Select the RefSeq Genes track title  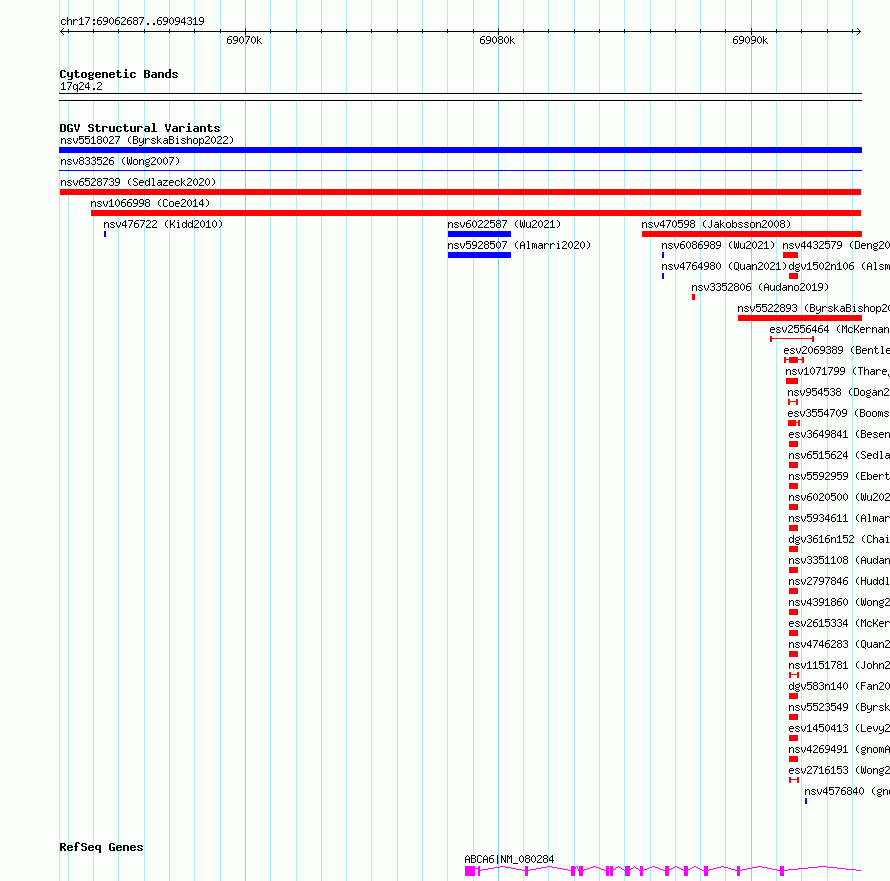pyautogui.click(x=101, y=847)
